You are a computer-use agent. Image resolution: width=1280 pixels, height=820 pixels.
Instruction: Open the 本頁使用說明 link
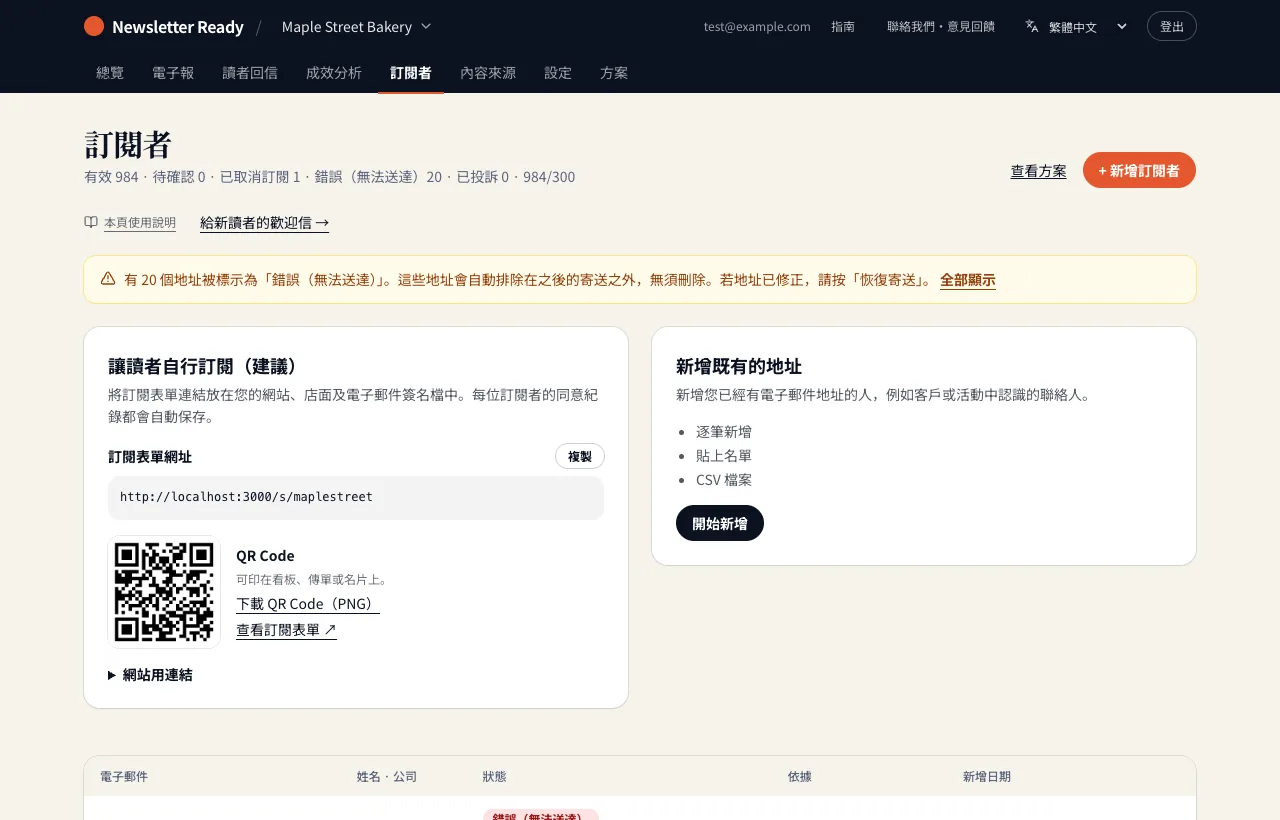(140, 222)
